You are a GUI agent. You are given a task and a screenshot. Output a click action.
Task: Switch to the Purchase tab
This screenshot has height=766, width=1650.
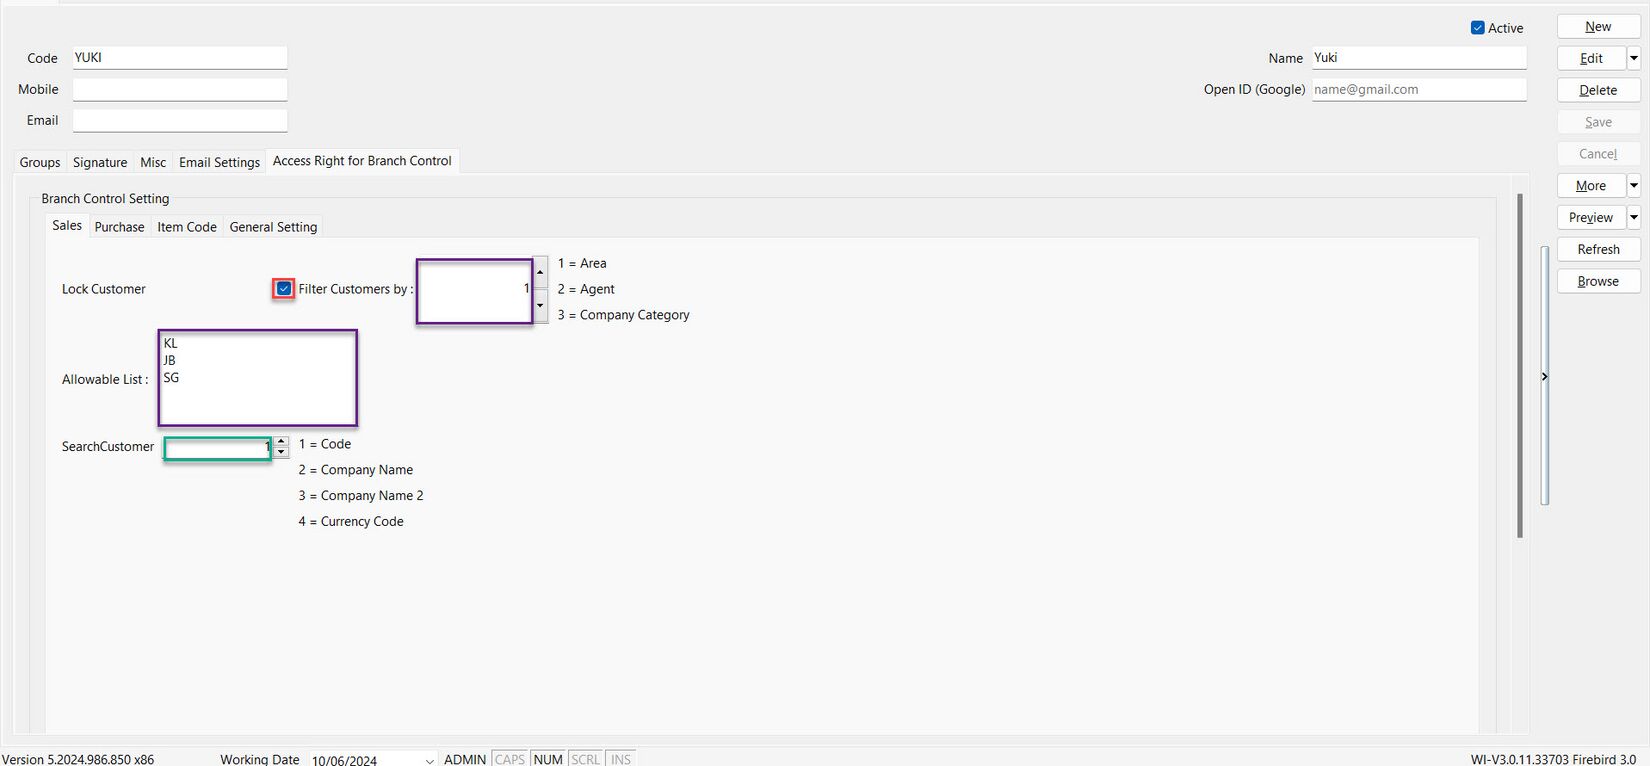tap(119, 227)
